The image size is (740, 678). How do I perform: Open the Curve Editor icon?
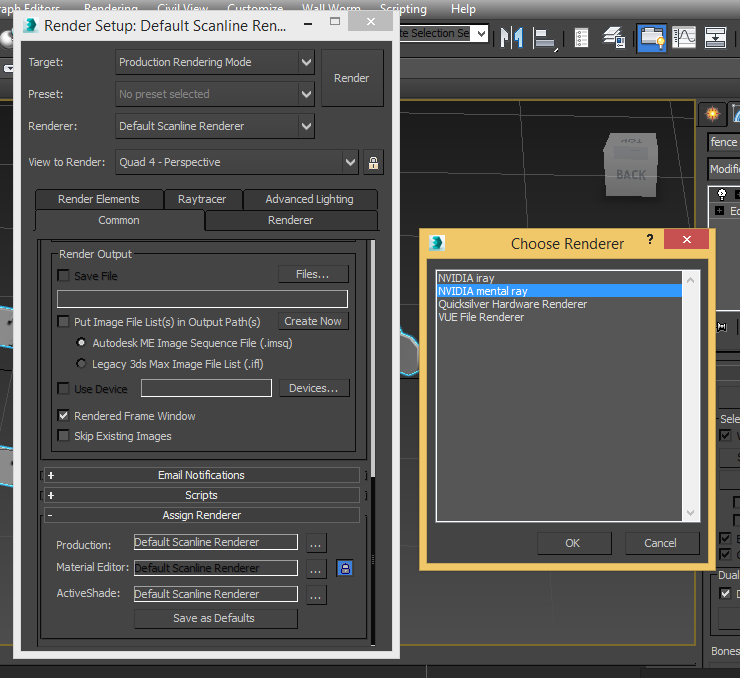click(684, 38)
